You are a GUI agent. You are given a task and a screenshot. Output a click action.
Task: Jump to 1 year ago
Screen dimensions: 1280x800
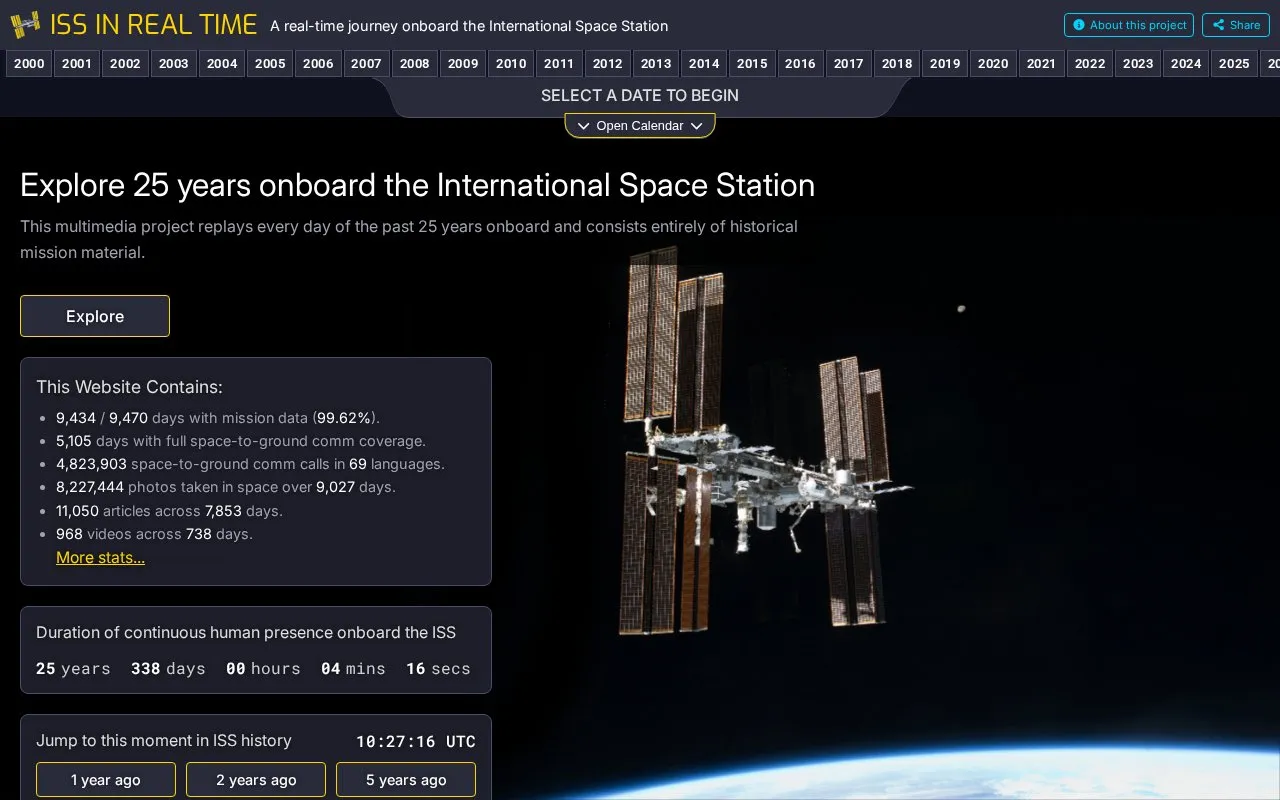coord(106,780)
